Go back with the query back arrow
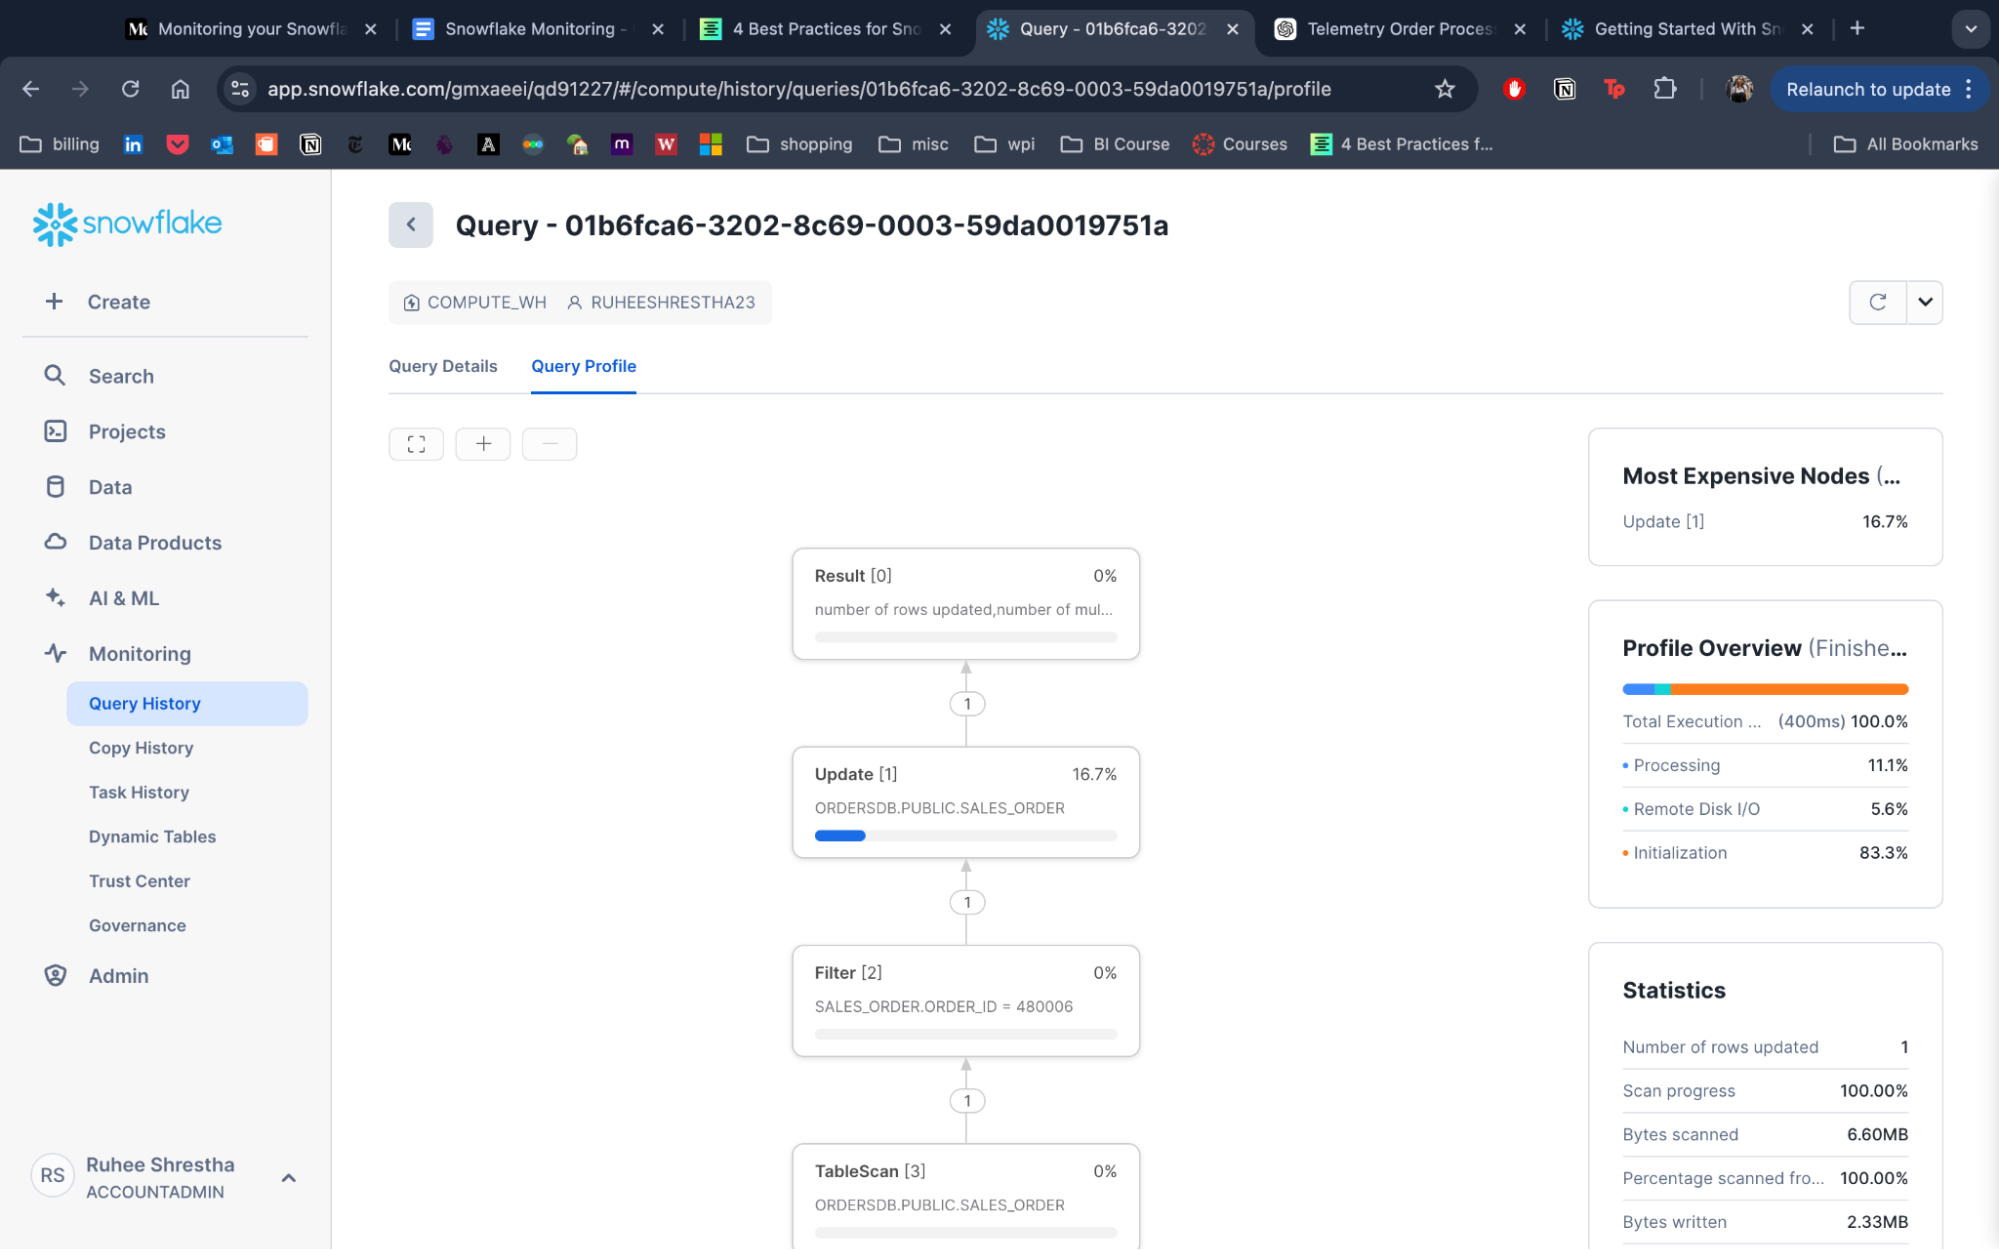This screenshot has height=1250, width=1999. click(x=410, y=225)
